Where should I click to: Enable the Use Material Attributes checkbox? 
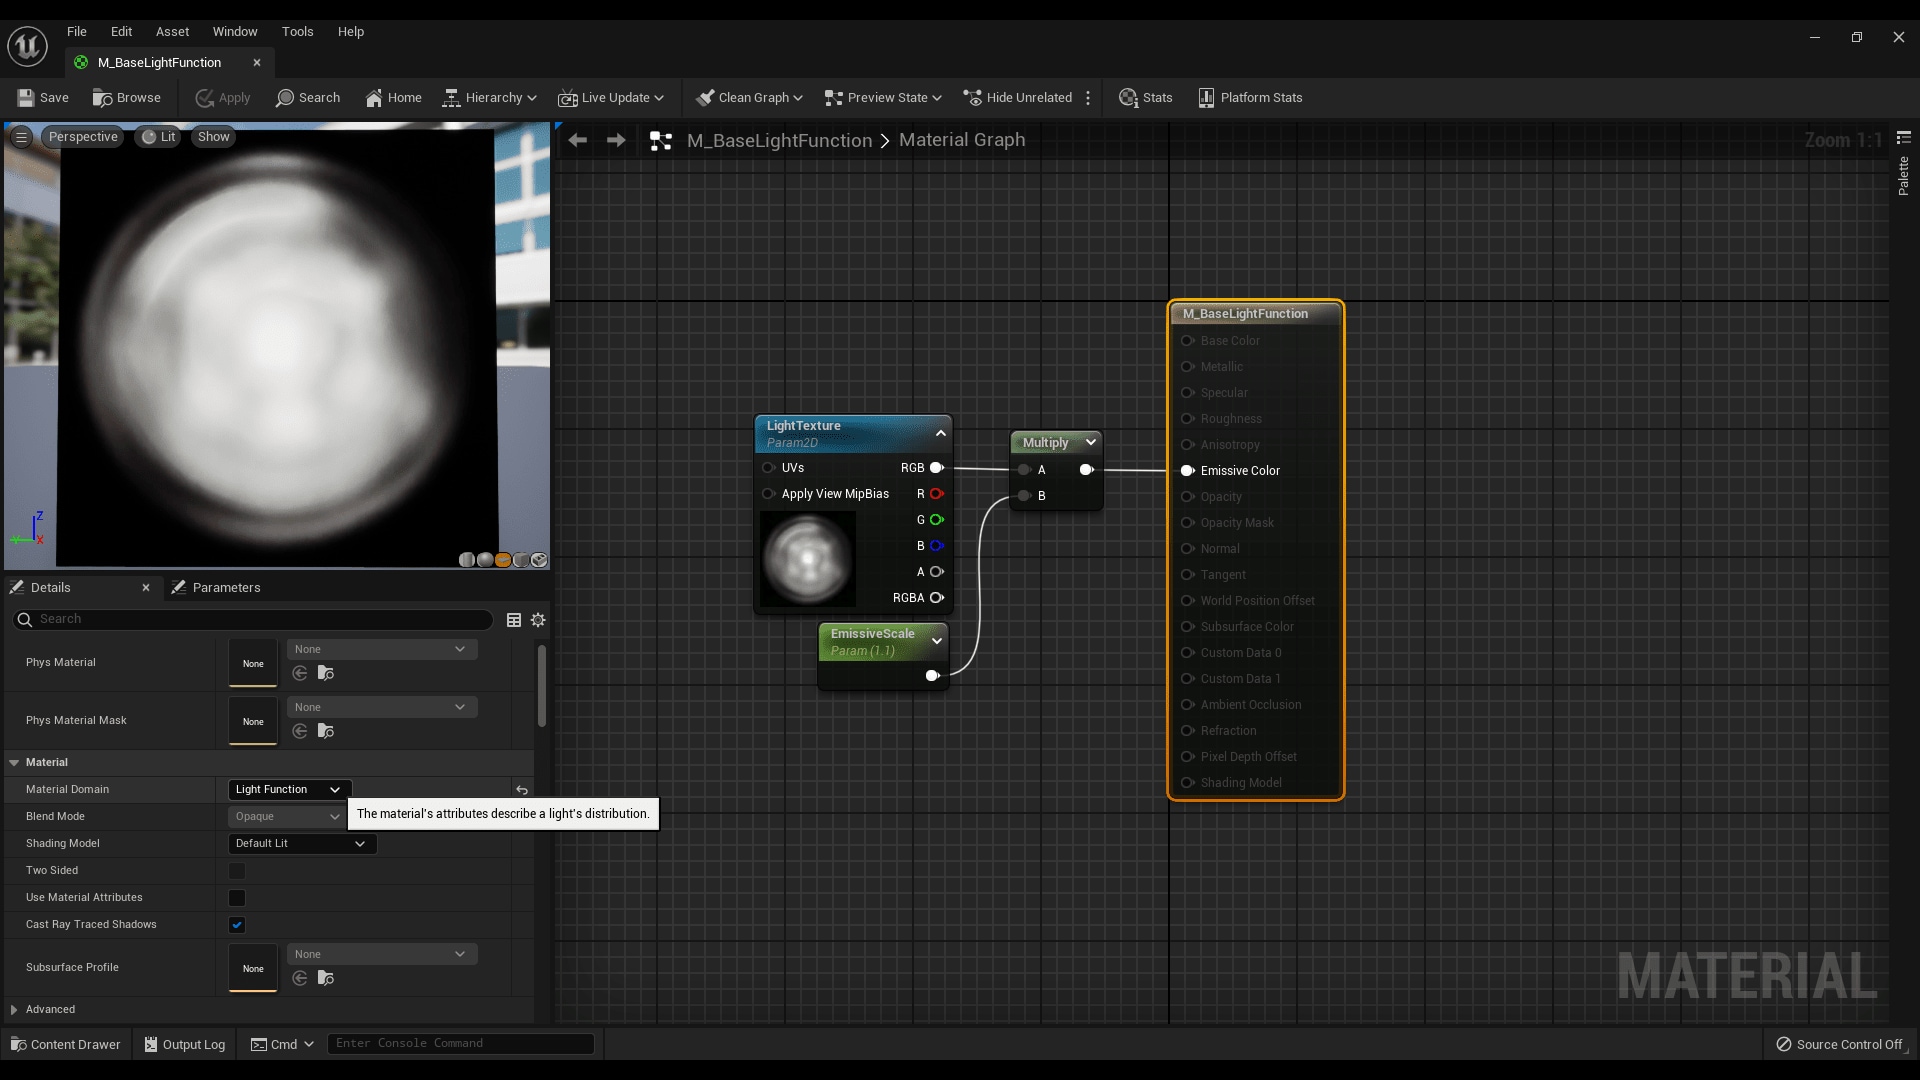click(x=237, y=898)
